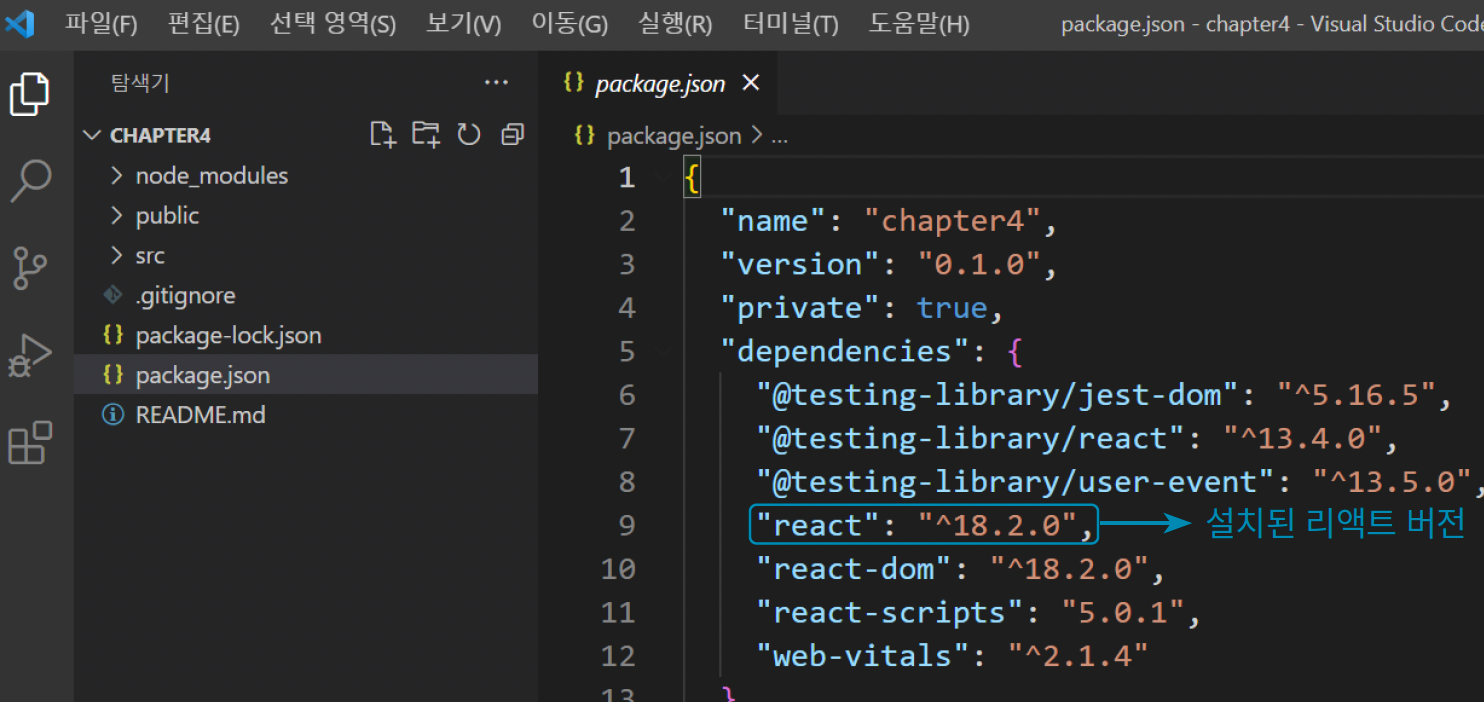Click the README.md info icon
Image resolution: width=1484 pixels, height=702 pixels.
[x=113, y=415]
